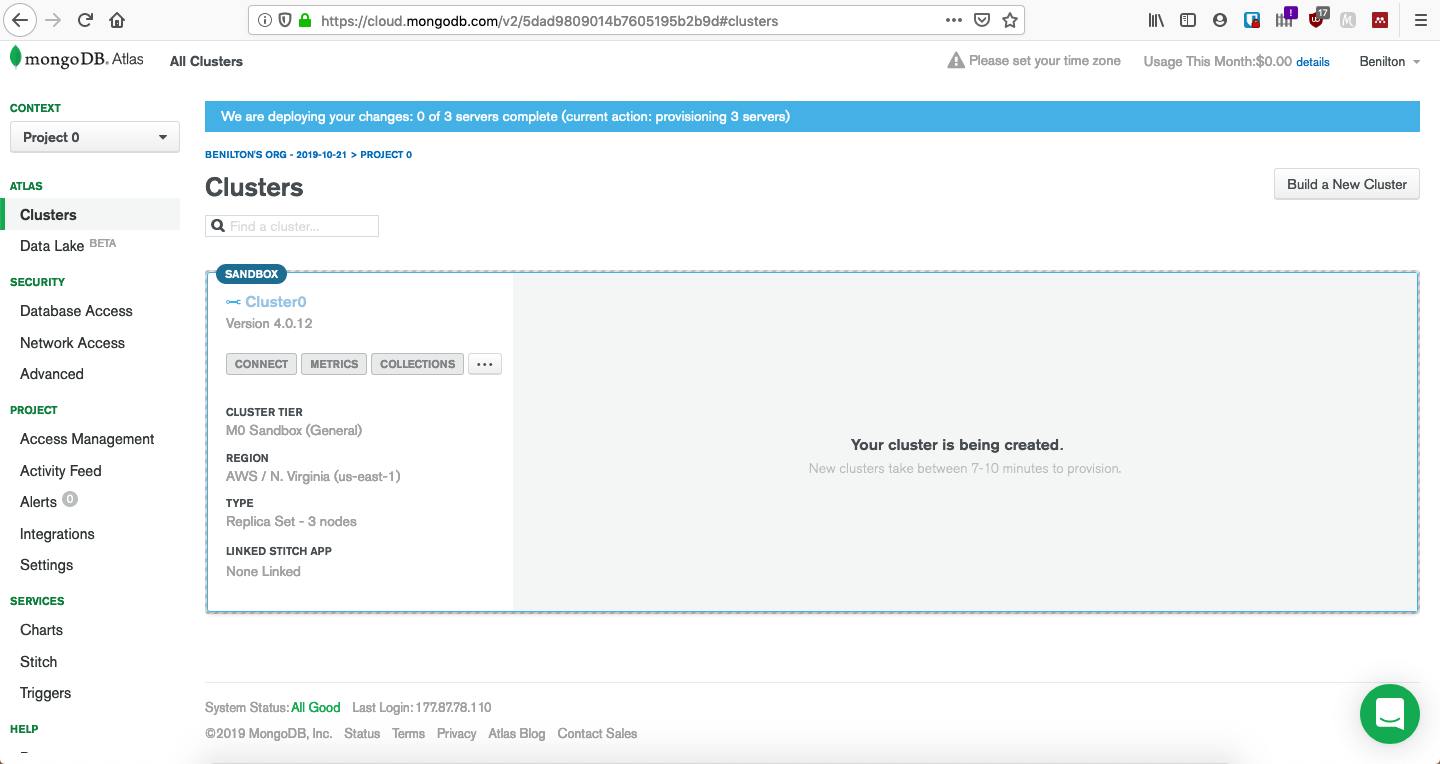
Task: Click the Bitwarden-style locked extension icon
Action: click(1252, 19)
